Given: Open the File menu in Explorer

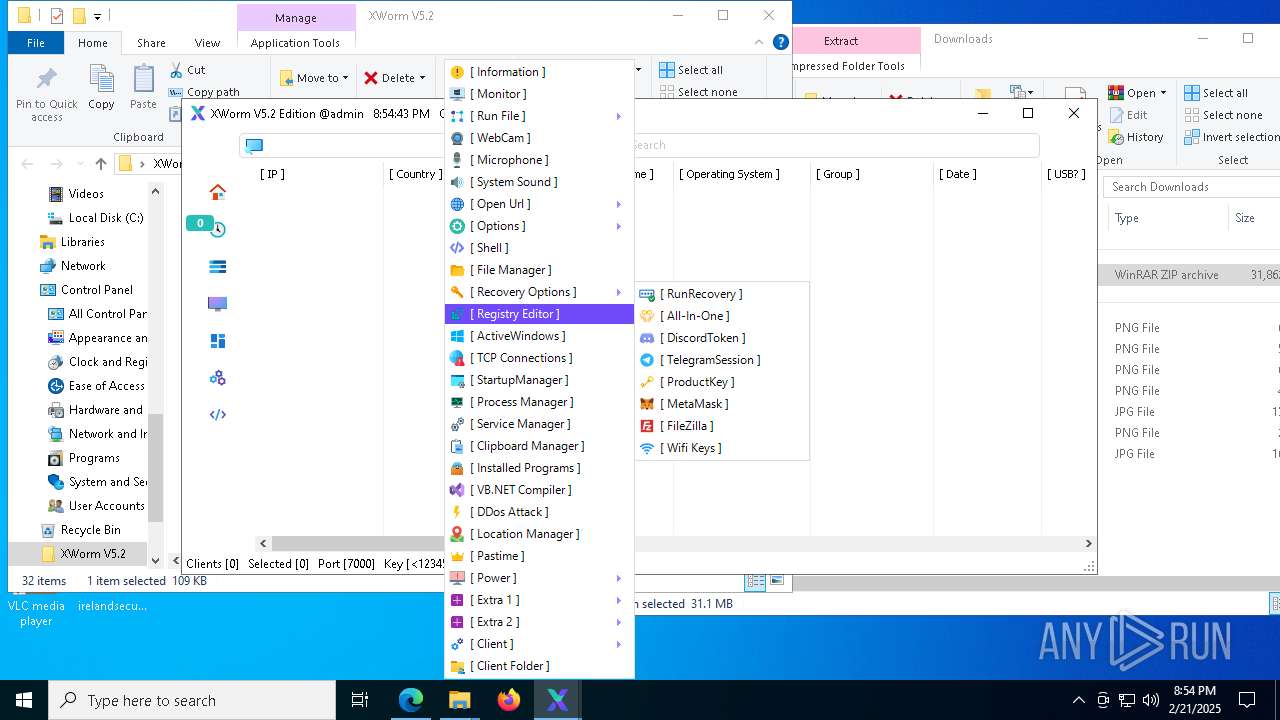Looking at the screenshot, I should [x=36, y=43].
